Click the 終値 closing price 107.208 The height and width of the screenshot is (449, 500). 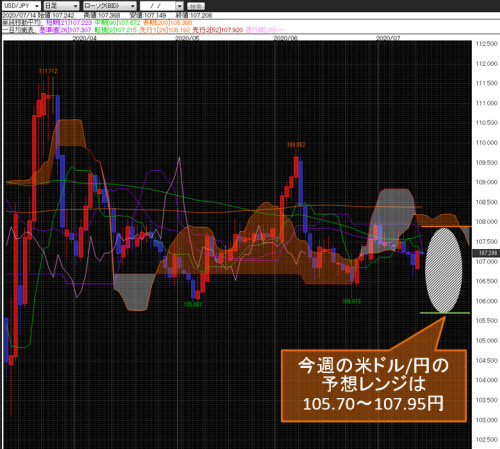pyautogui.click(x=194, y=15)
